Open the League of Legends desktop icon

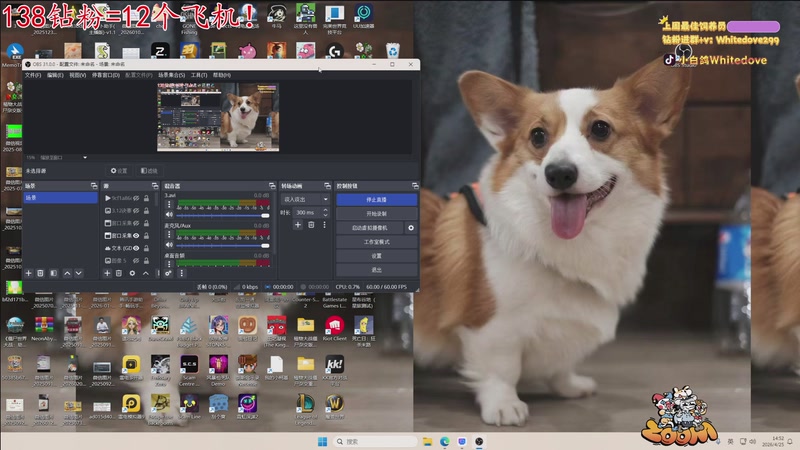[305, 403]
